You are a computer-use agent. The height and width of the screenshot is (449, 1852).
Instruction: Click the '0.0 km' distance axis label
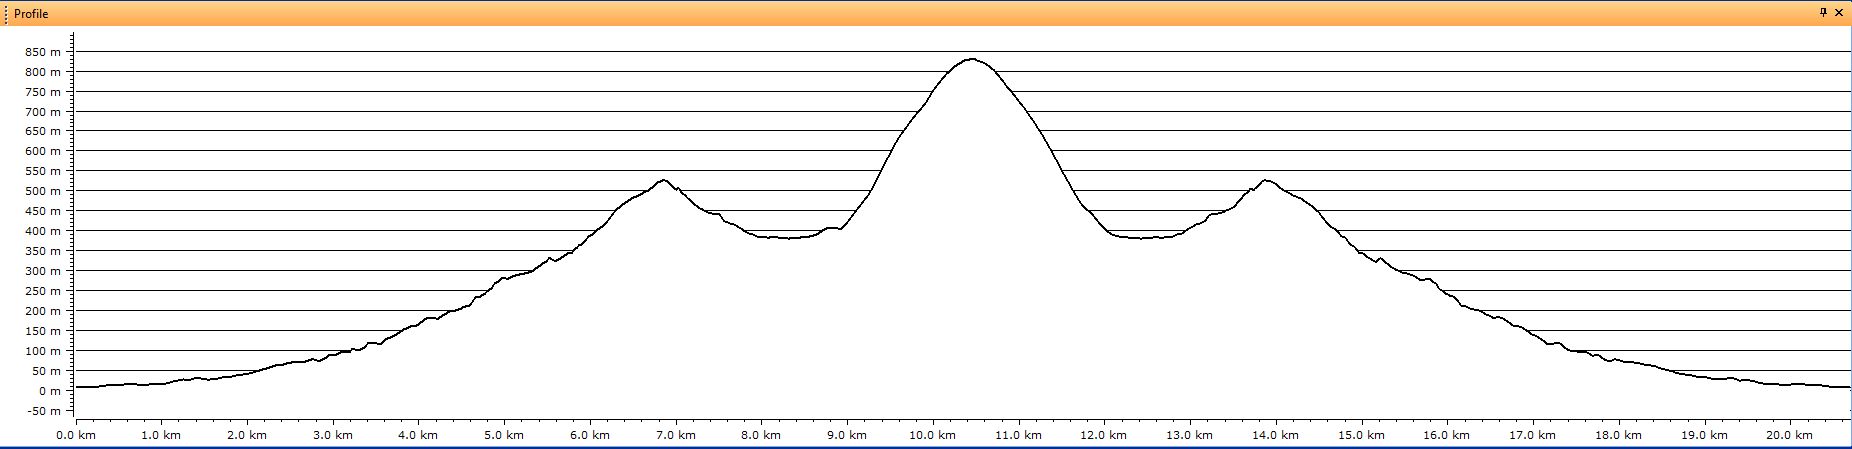coord(76,436)
